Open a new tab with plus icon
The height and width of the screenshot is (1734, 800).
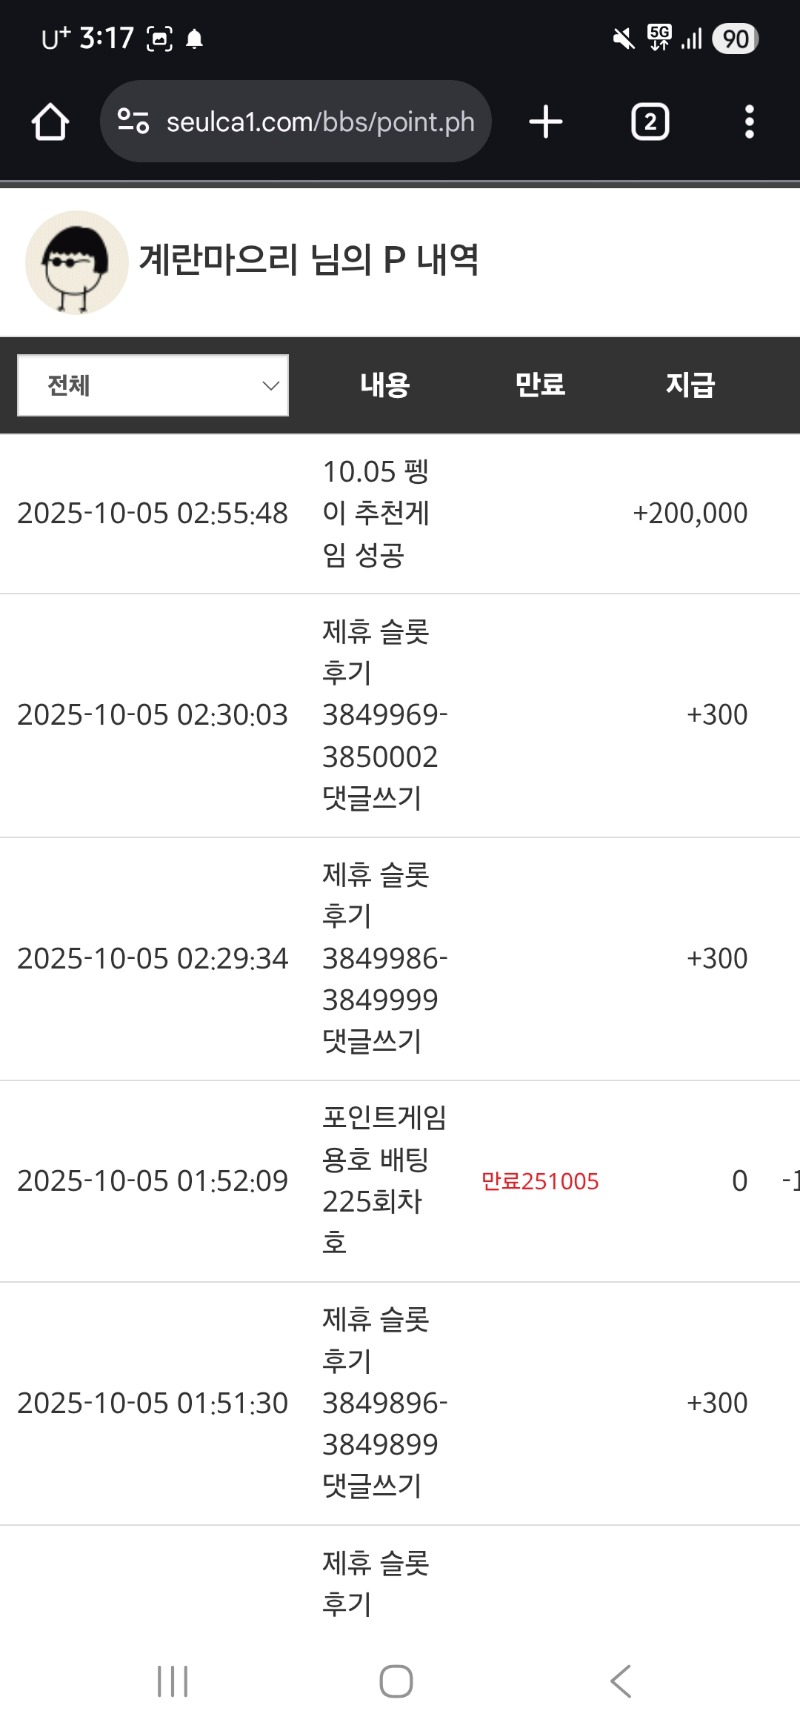pyautogui.click(x=546, y=122)
